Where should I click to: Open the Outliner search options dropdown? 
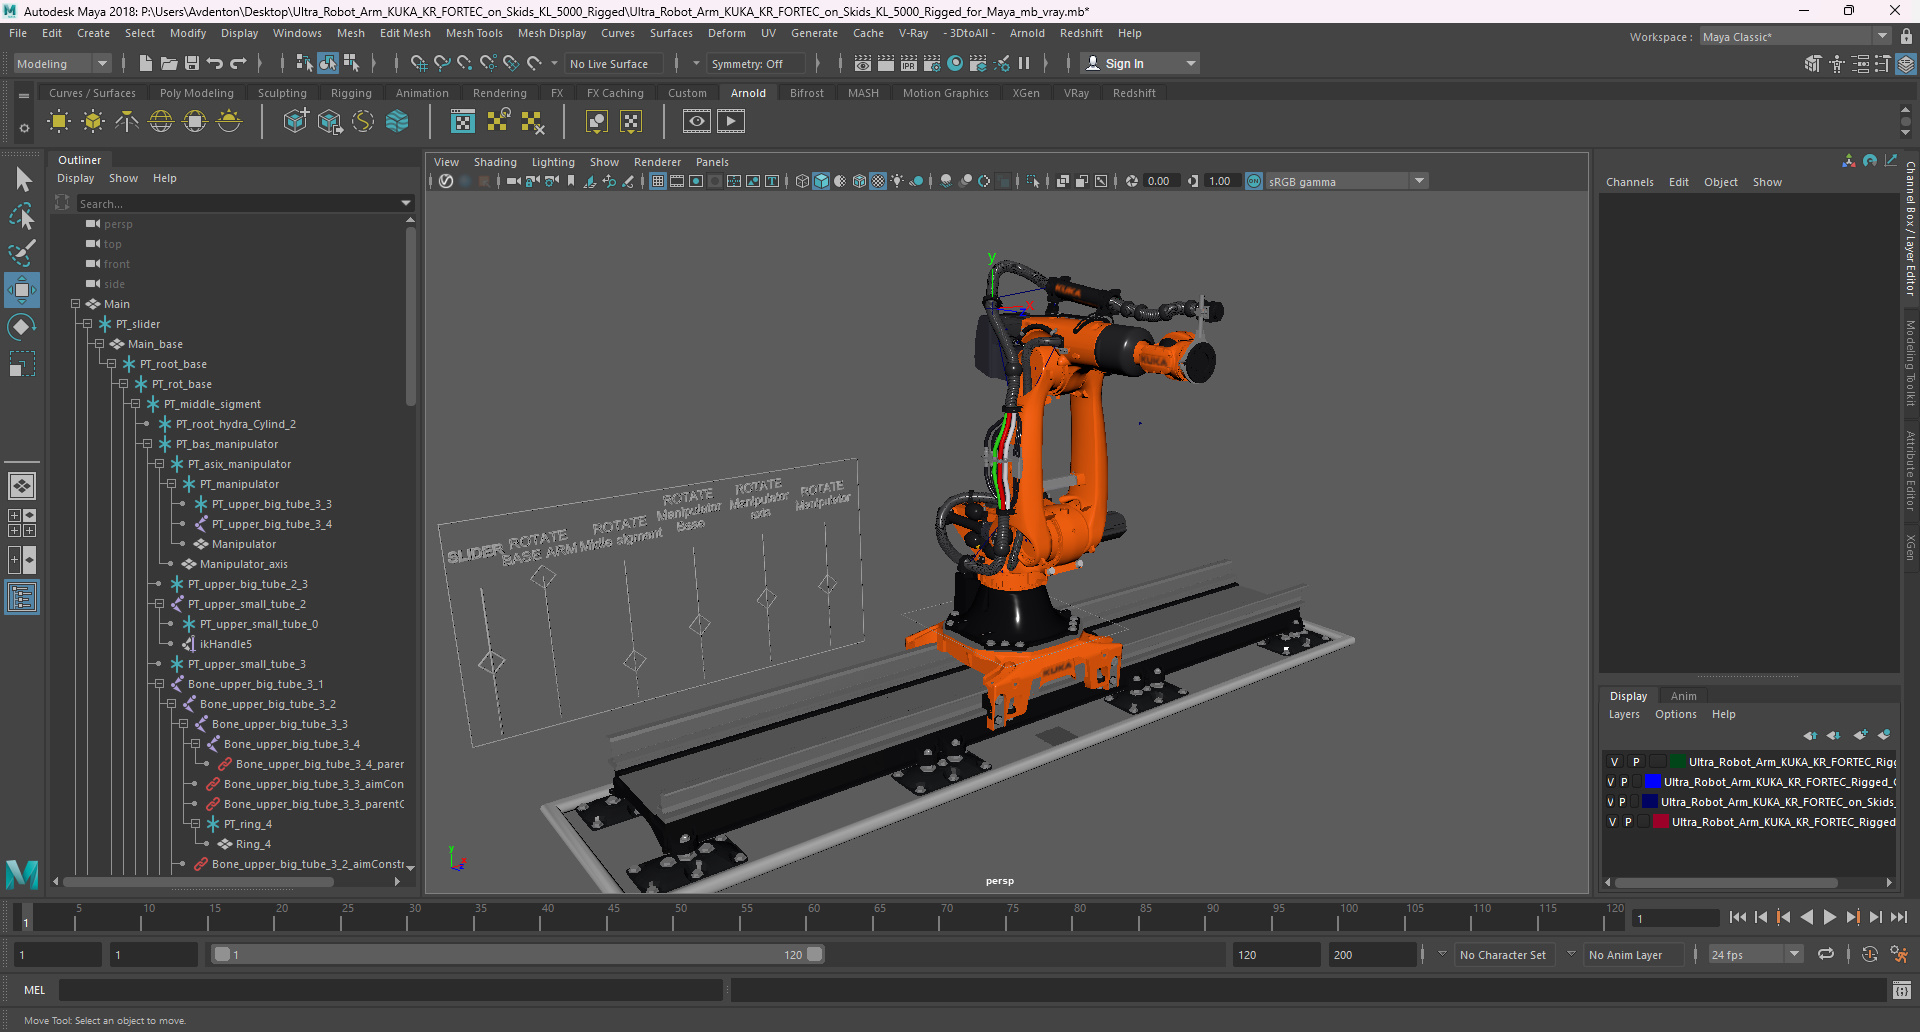tap(405, 203)
